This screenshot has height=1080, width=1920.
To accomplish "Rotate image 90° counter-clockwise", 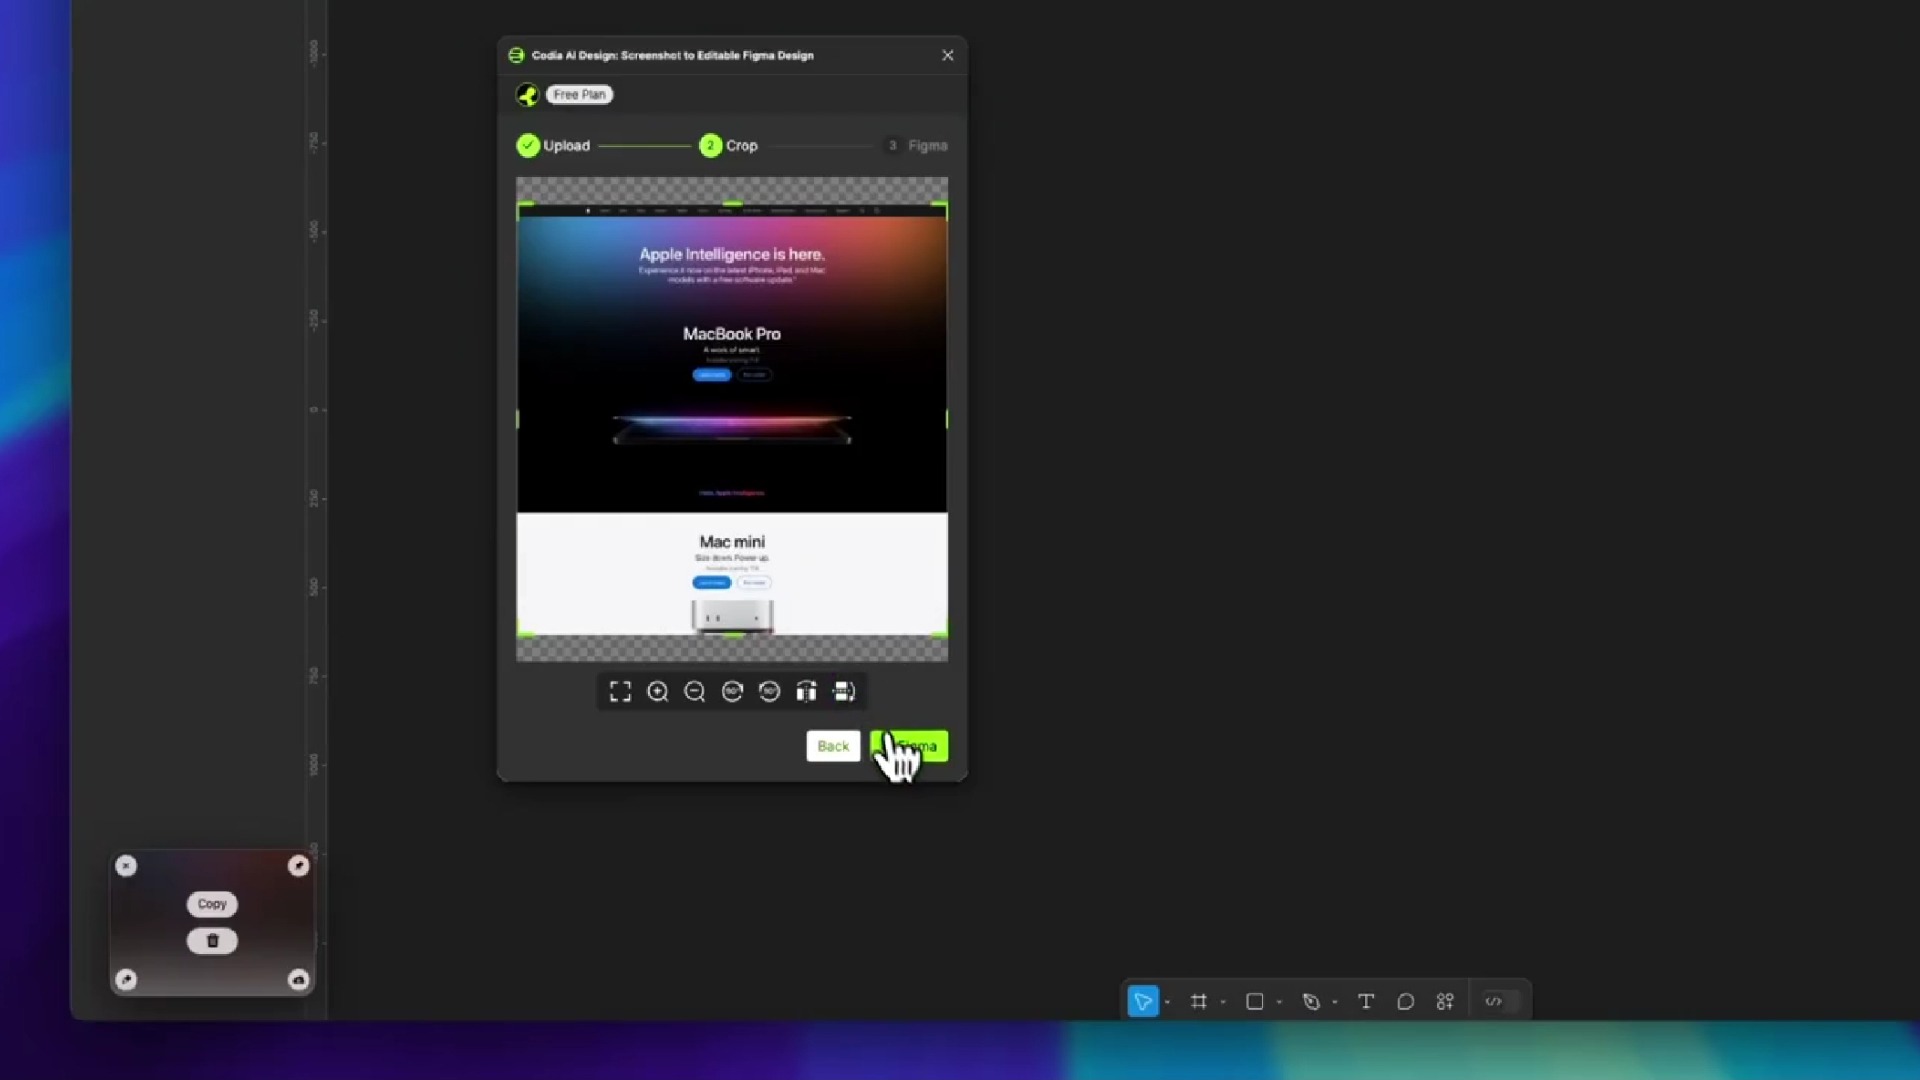I will point(769,692).
